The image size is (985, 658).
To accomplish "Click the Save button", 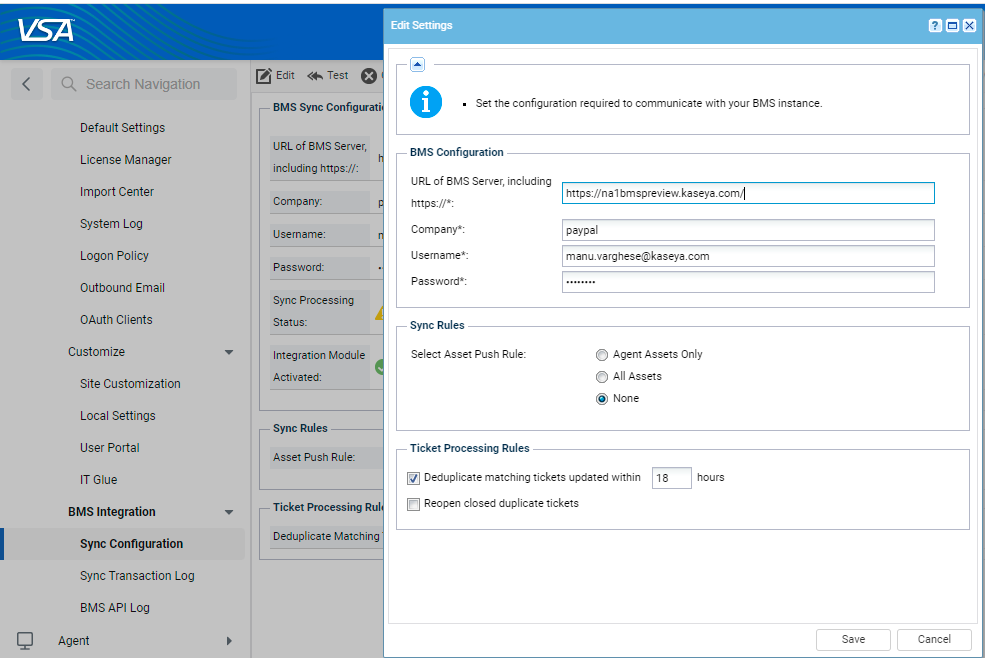I will (853, 639).
